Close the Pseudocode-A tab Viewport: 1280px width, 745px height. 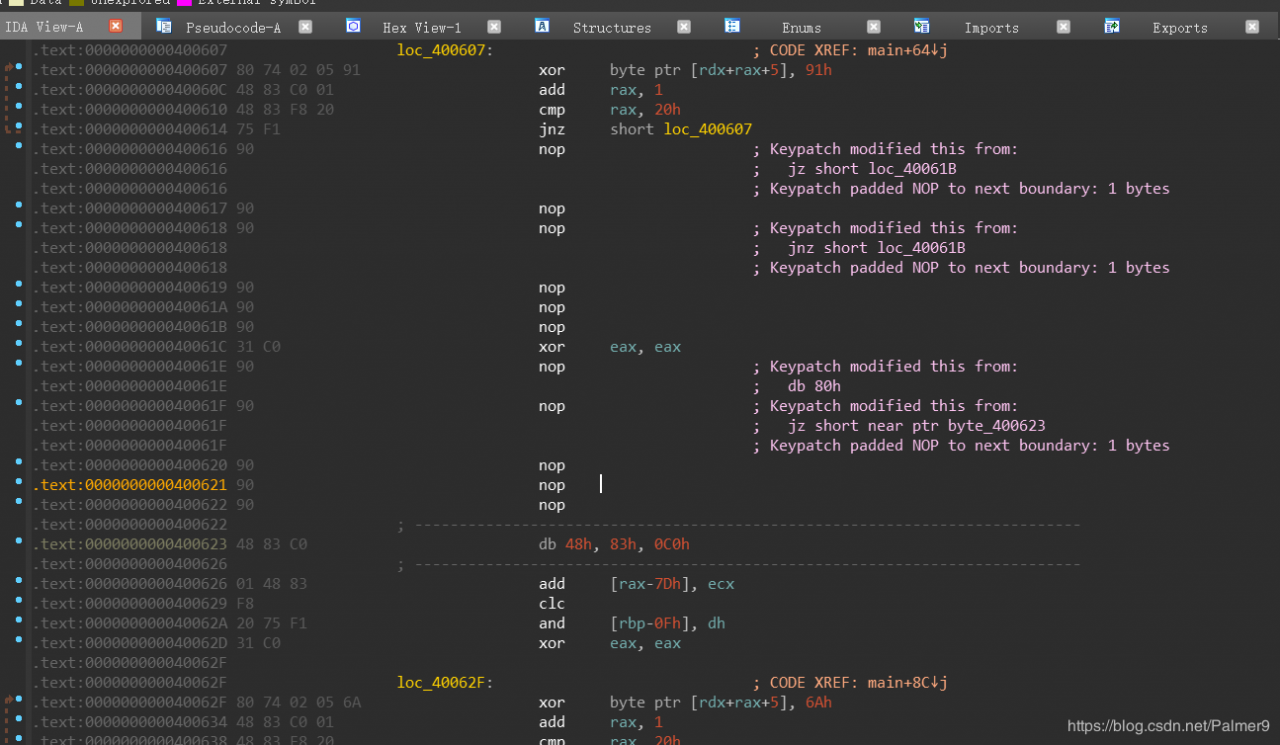305,27
